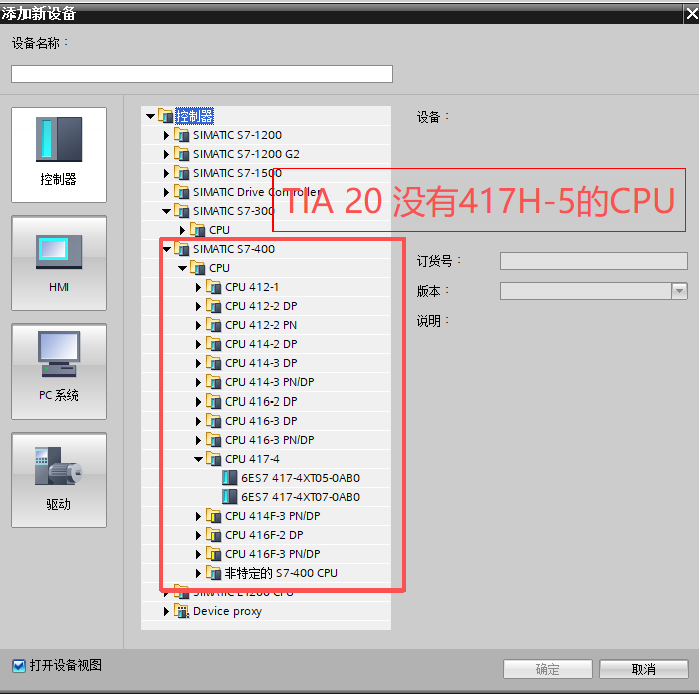699x694 pixels.
Task: Click the SIMATIC S7-1200 folder icon
Action: [181, 135]
